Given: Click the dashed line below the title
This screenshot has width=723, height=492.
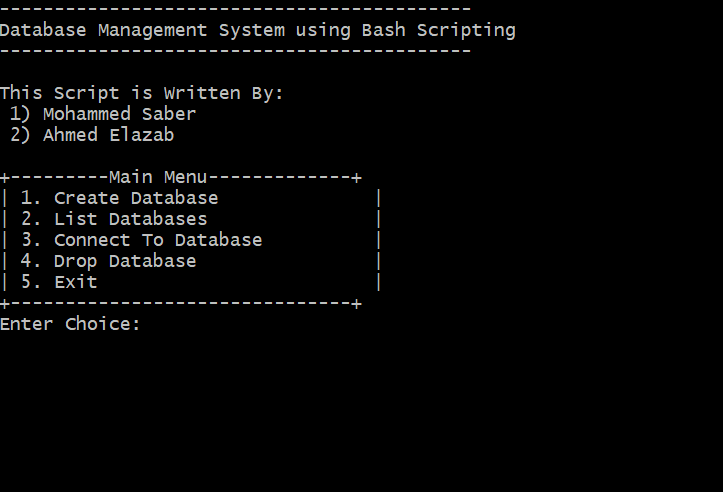Looking at the screenshot, I should click(x=235, y=51).
